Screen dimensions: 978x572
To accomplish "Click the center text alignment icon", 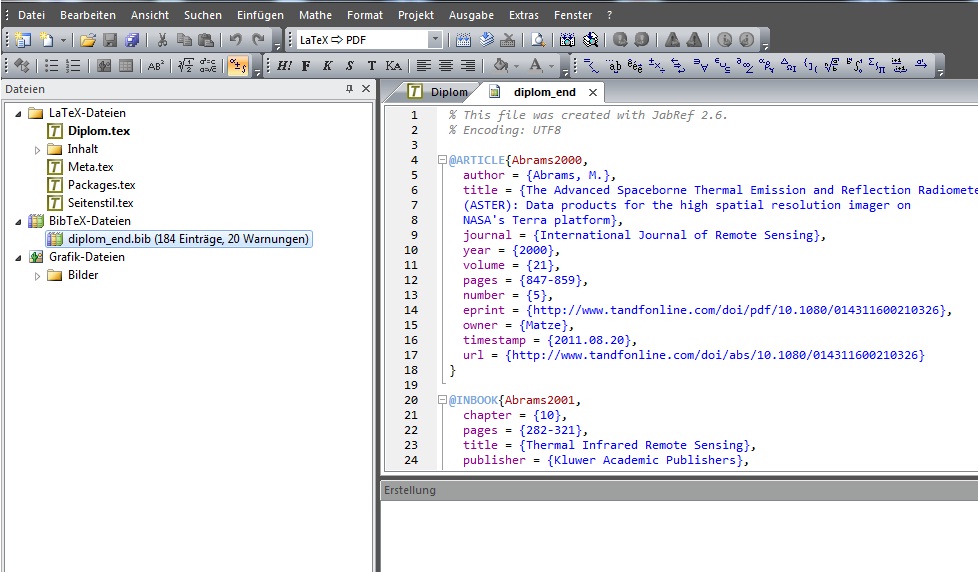I will (445, 66).
